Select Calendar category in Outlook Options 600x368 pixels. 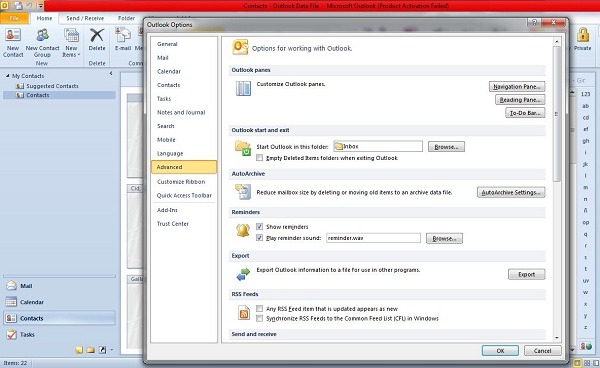(x=184, y=72)
